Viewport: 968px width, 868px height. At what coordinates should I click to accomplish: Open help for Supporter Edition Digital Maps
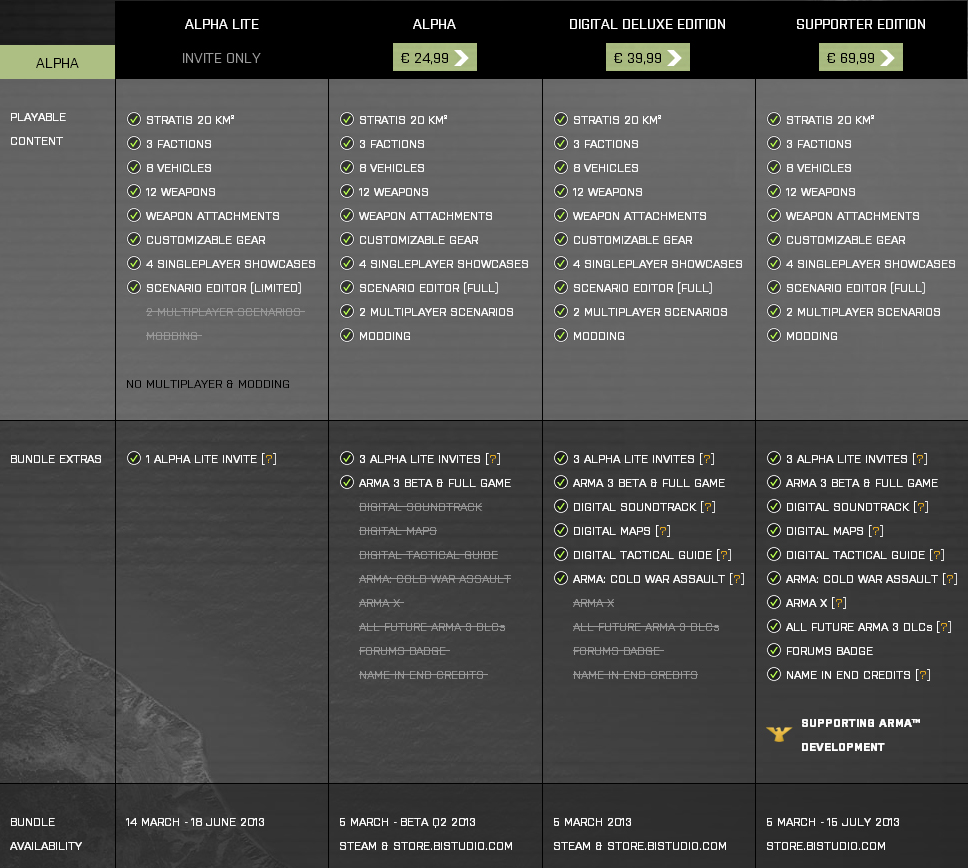(x=876, y=531)
